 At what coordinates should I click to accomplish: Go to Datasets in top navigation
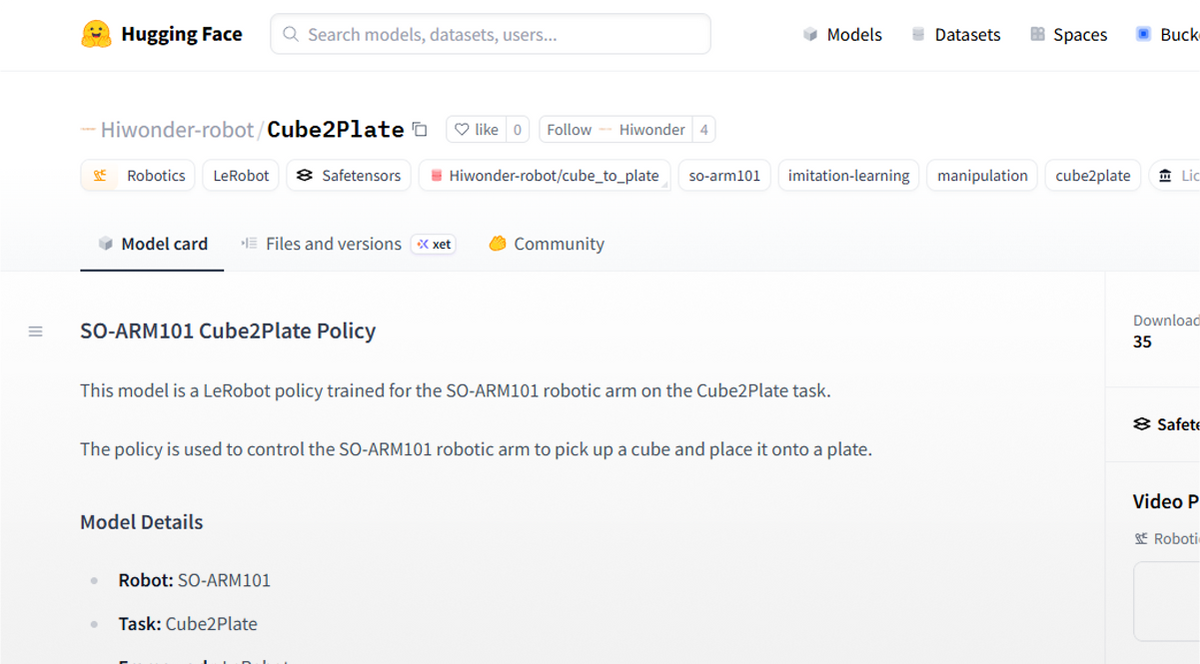[955, 34]
